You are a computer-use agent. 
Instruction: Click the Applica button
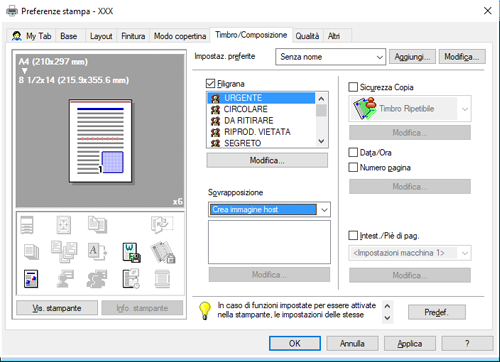410,343
